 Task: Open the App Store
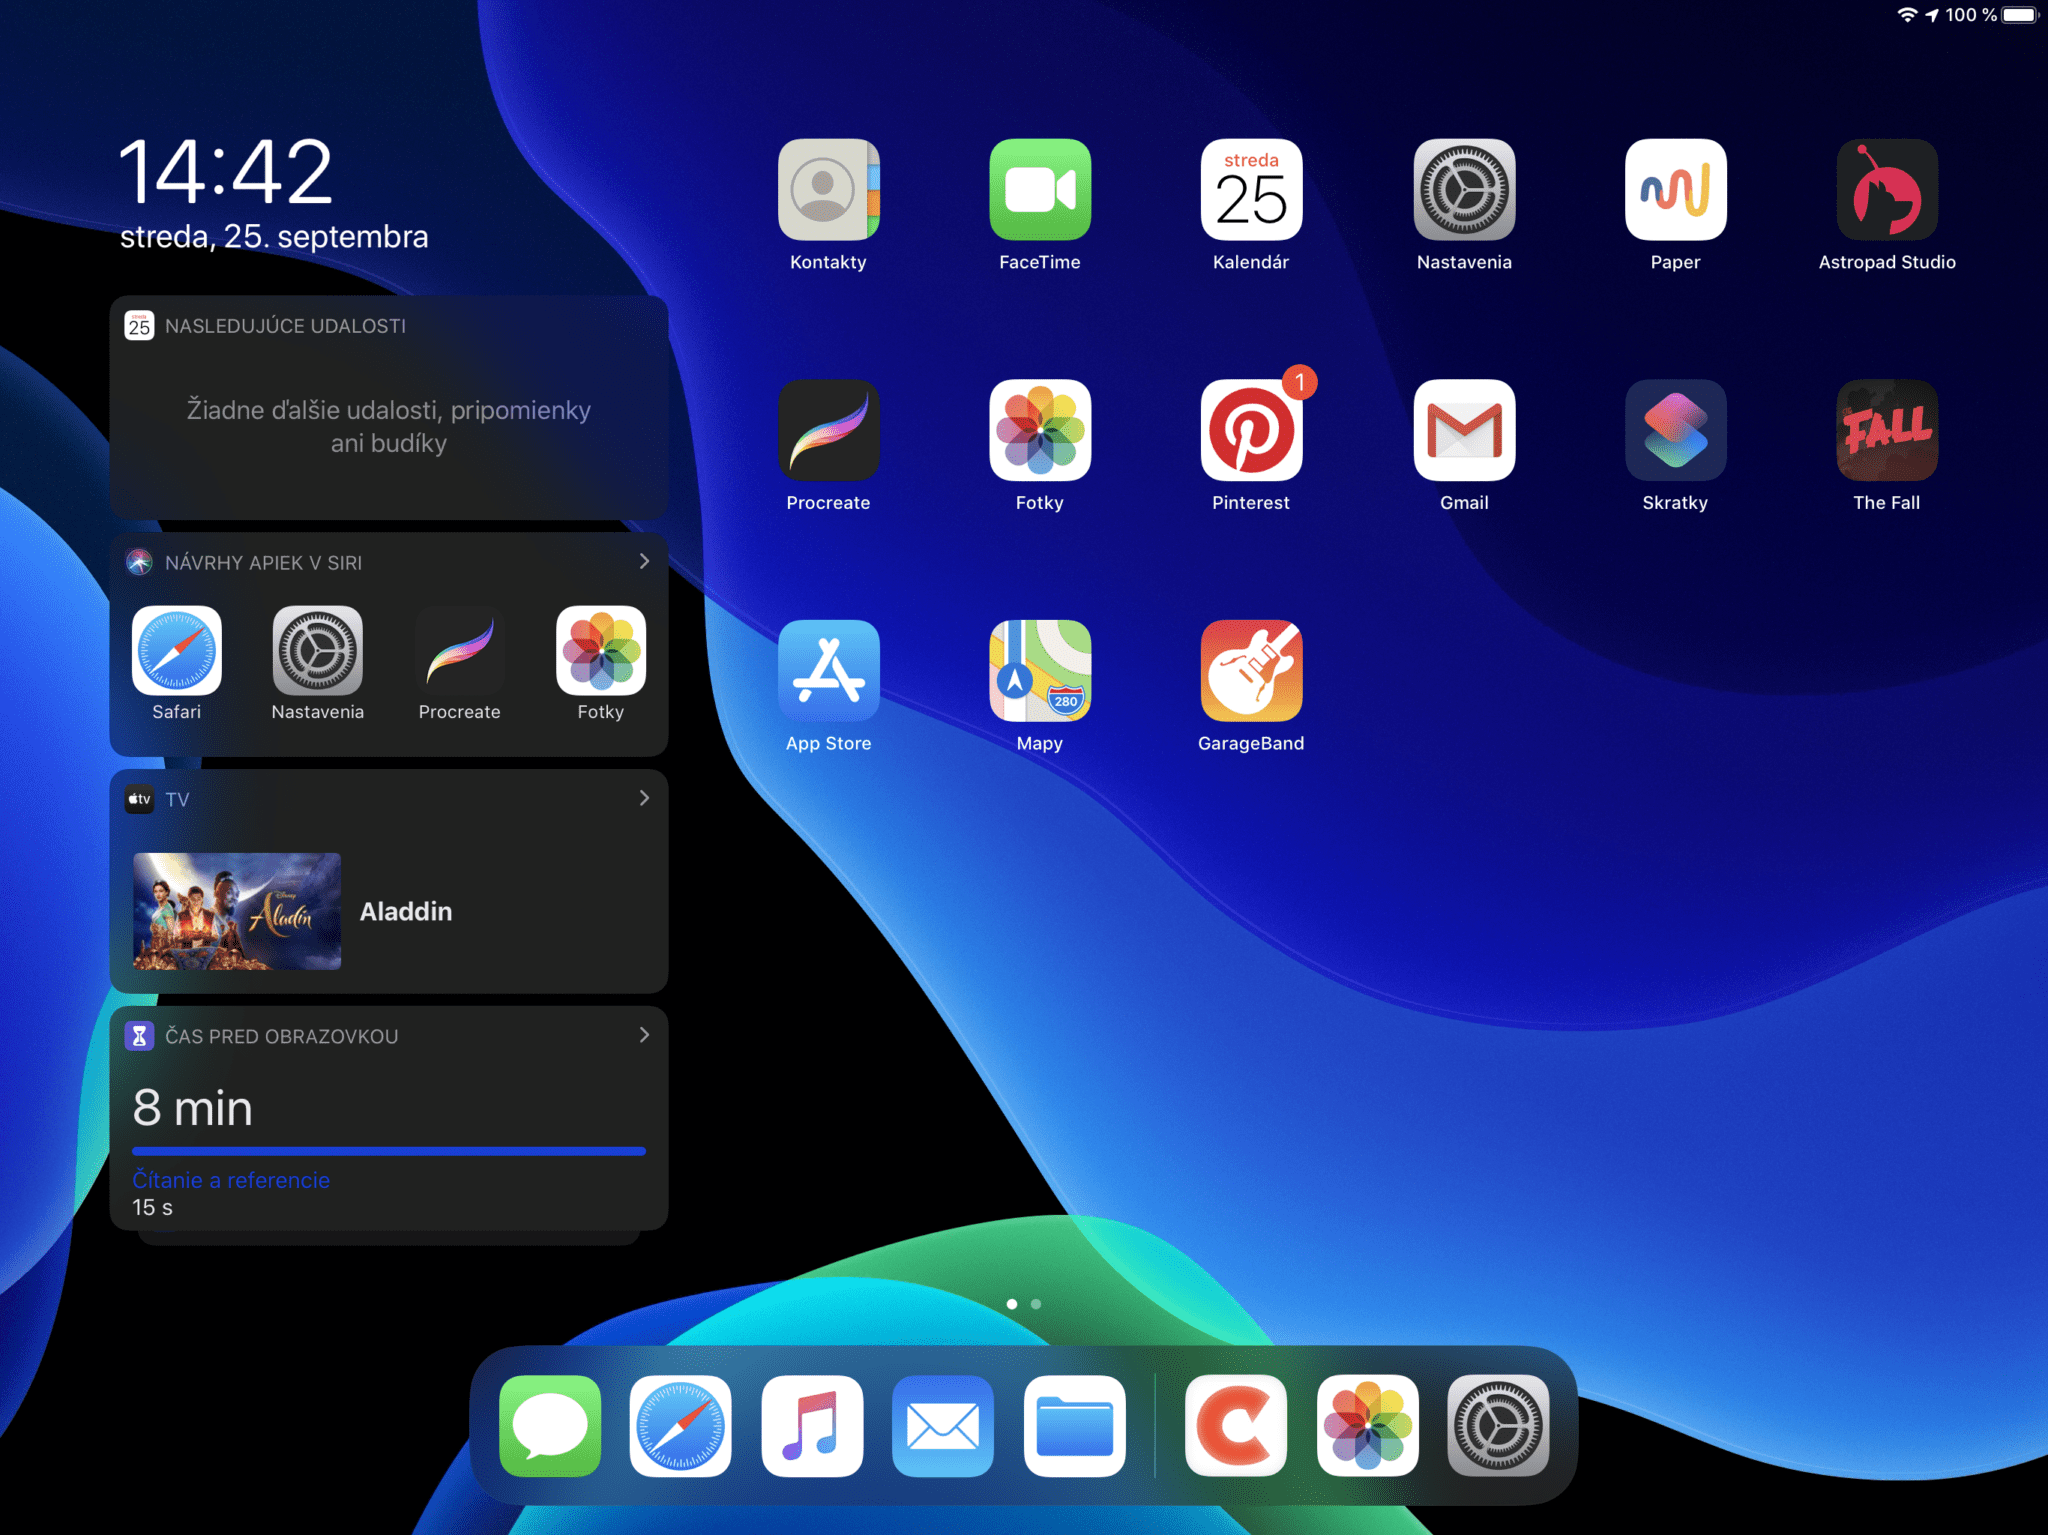coord(828,670)
